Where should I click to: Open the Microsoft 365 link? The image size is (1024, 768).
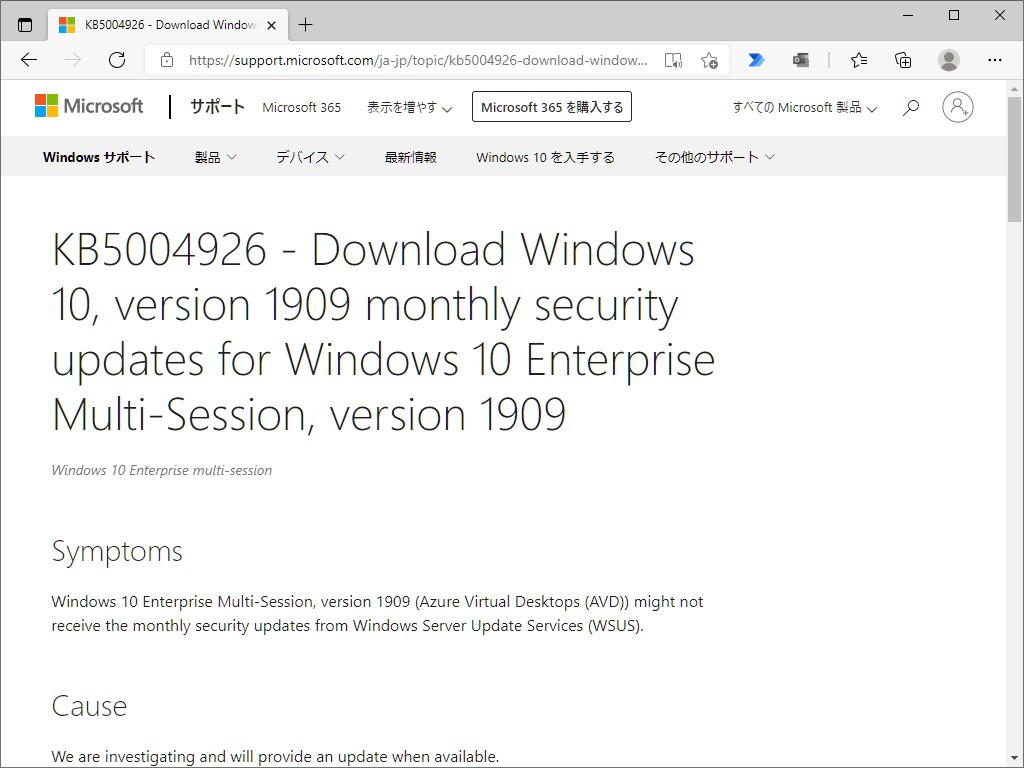click(302, 107)
